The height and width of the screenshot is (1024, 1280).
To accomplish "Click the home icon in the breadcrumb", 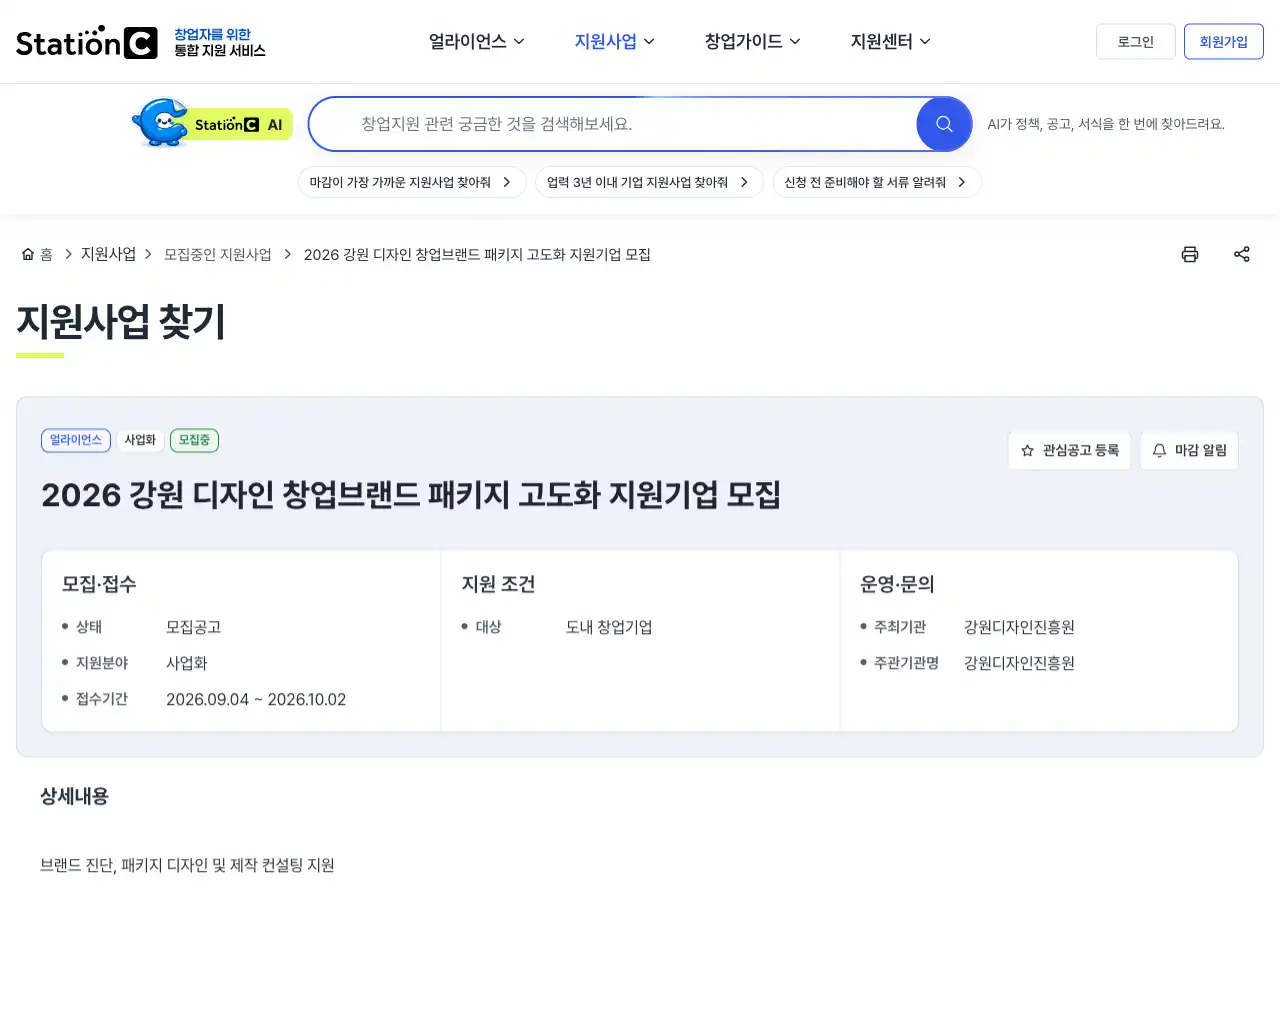I will coord(28,254).
